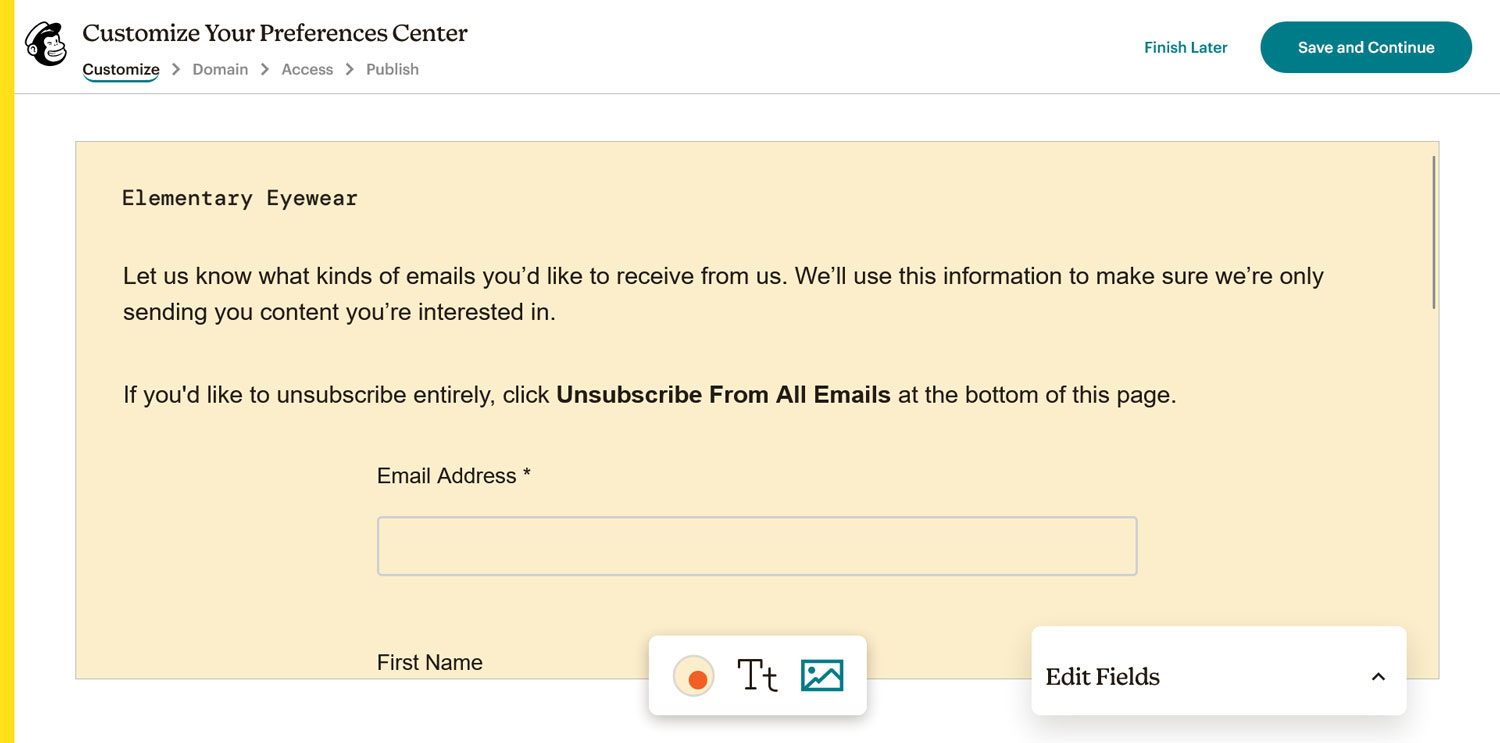Go to the Access step

coord(307,69)
